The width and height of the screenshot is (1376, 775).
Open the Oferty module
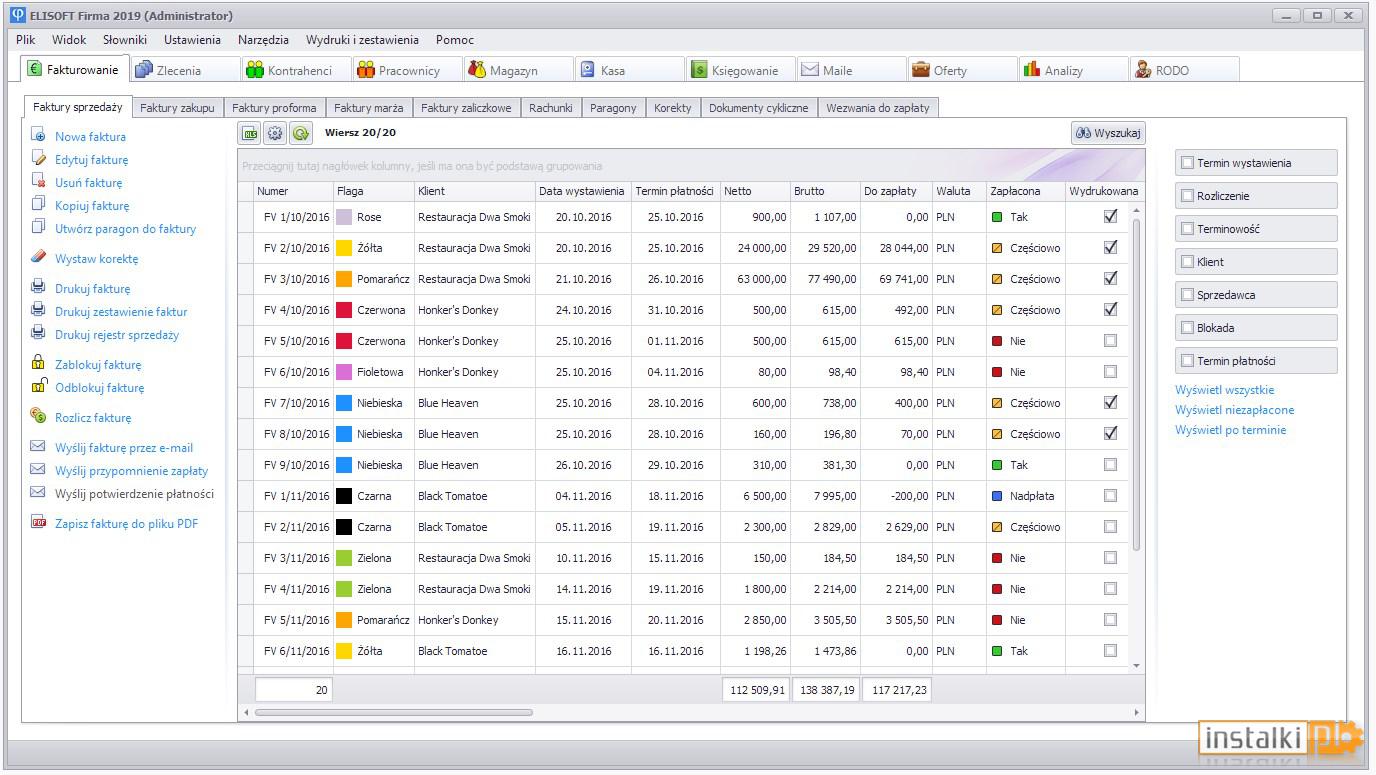[x=962, y=70]
